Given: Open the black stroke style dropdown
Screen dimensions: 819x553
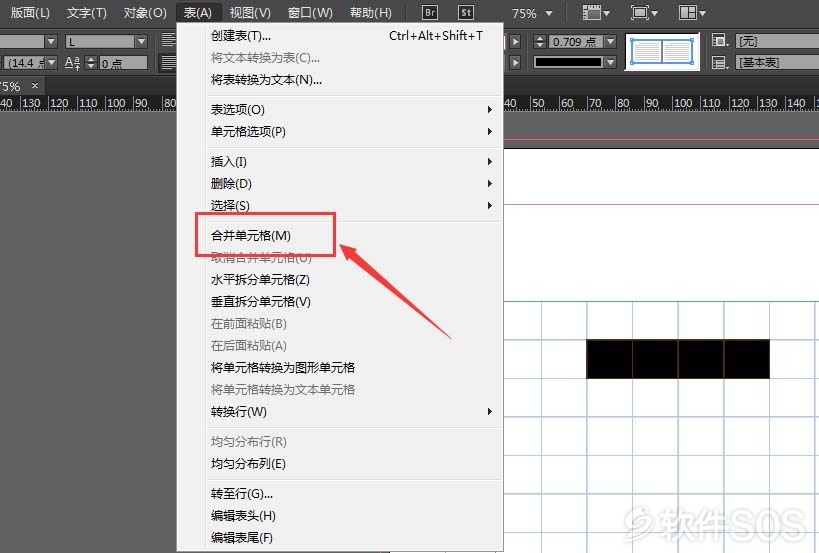Looking at the screenshot, I should point(610,63).
